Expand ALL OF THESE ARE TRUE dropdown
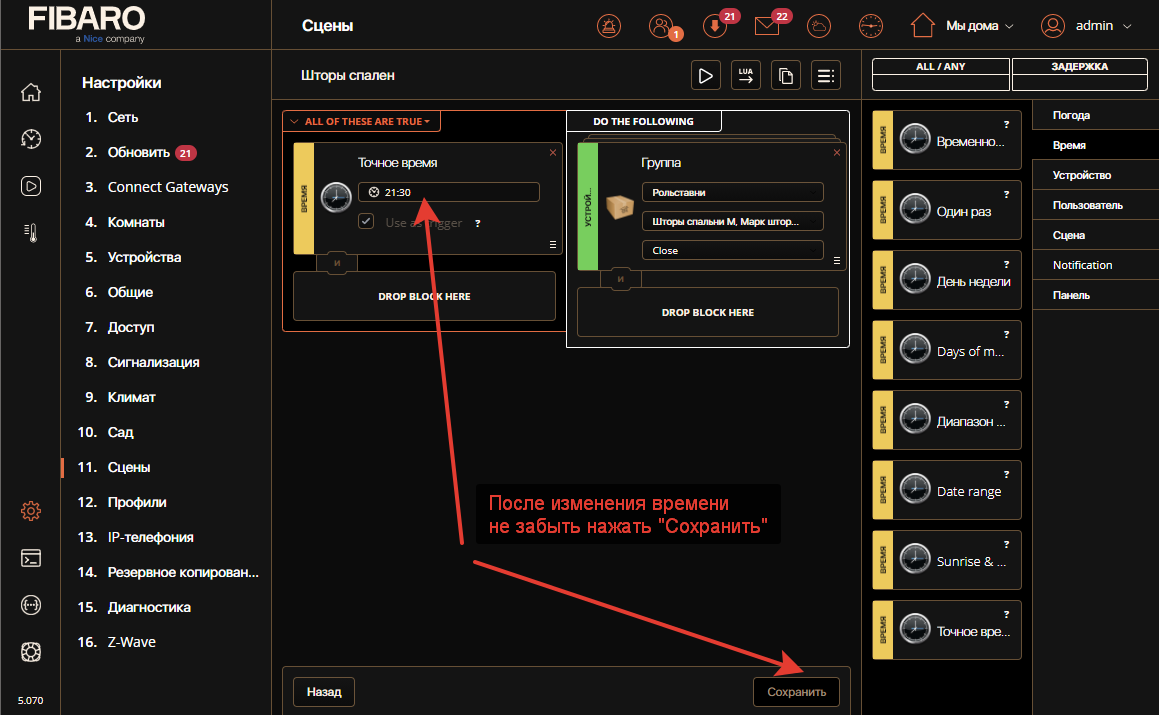Screen dimensions: 1159x715 click(361, 121)
